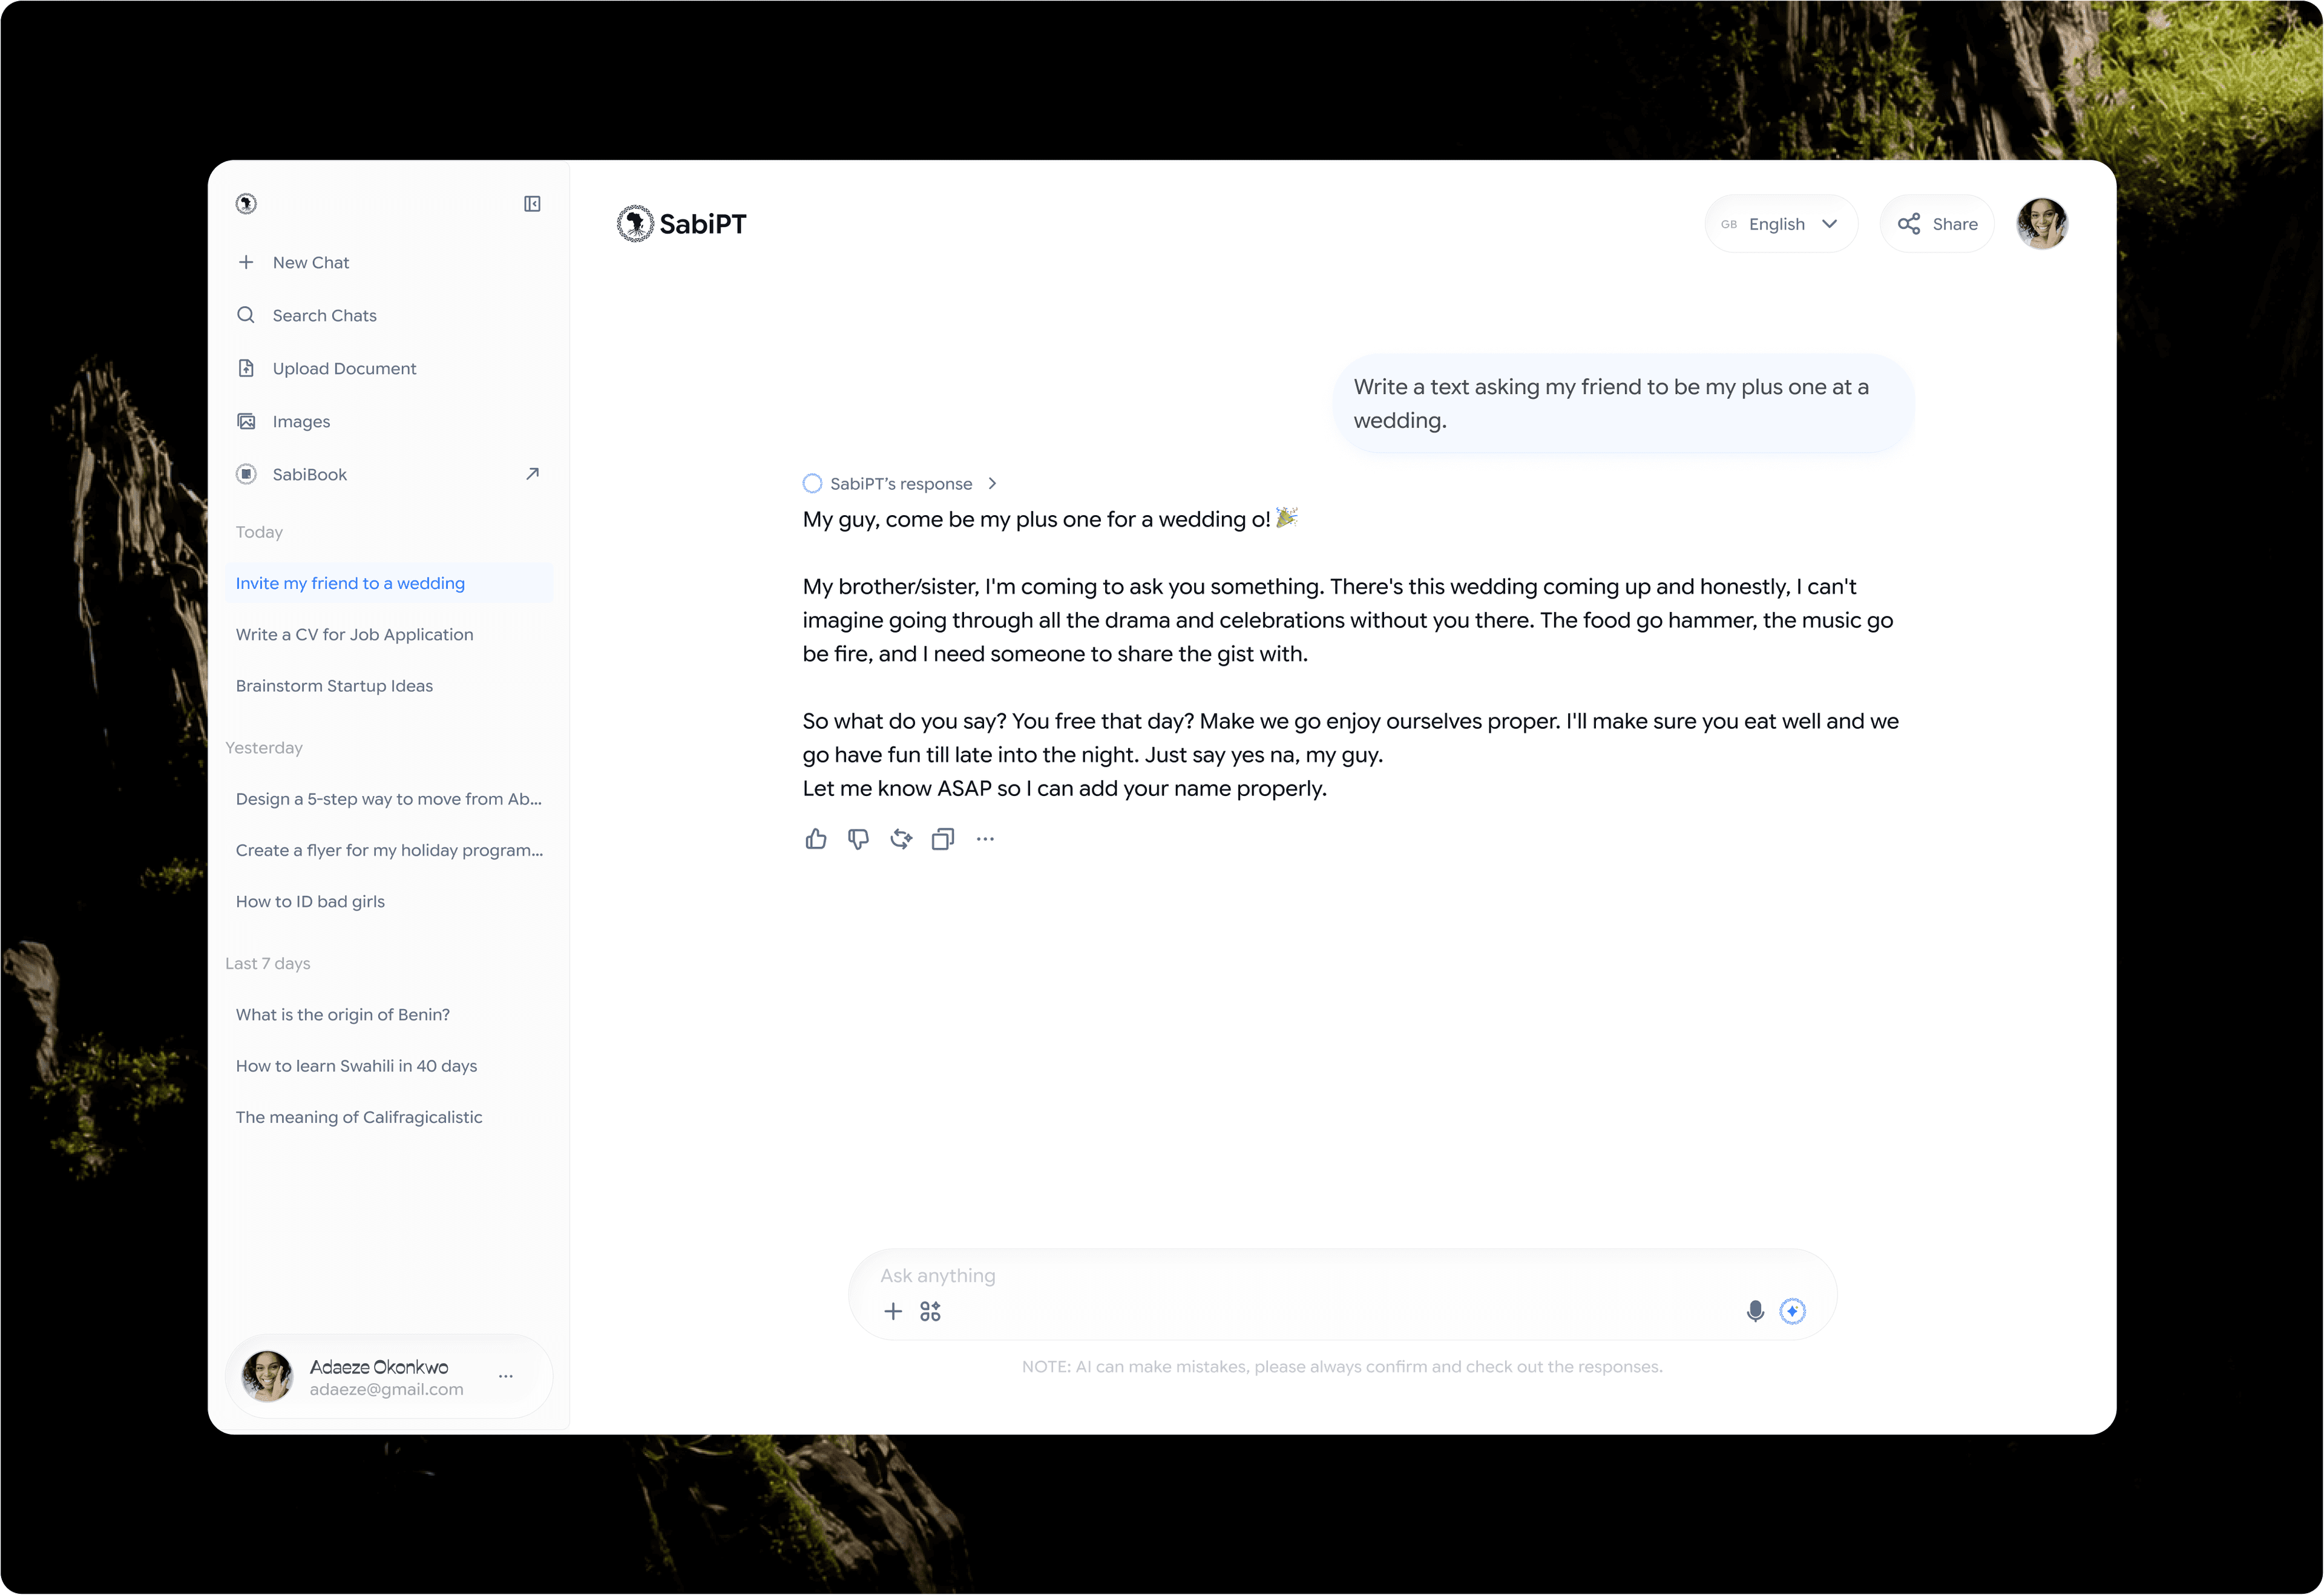The width and height of the screenshot is (2324, 1595).
Task: Open the Images section
Action: [x=389, y=421]
